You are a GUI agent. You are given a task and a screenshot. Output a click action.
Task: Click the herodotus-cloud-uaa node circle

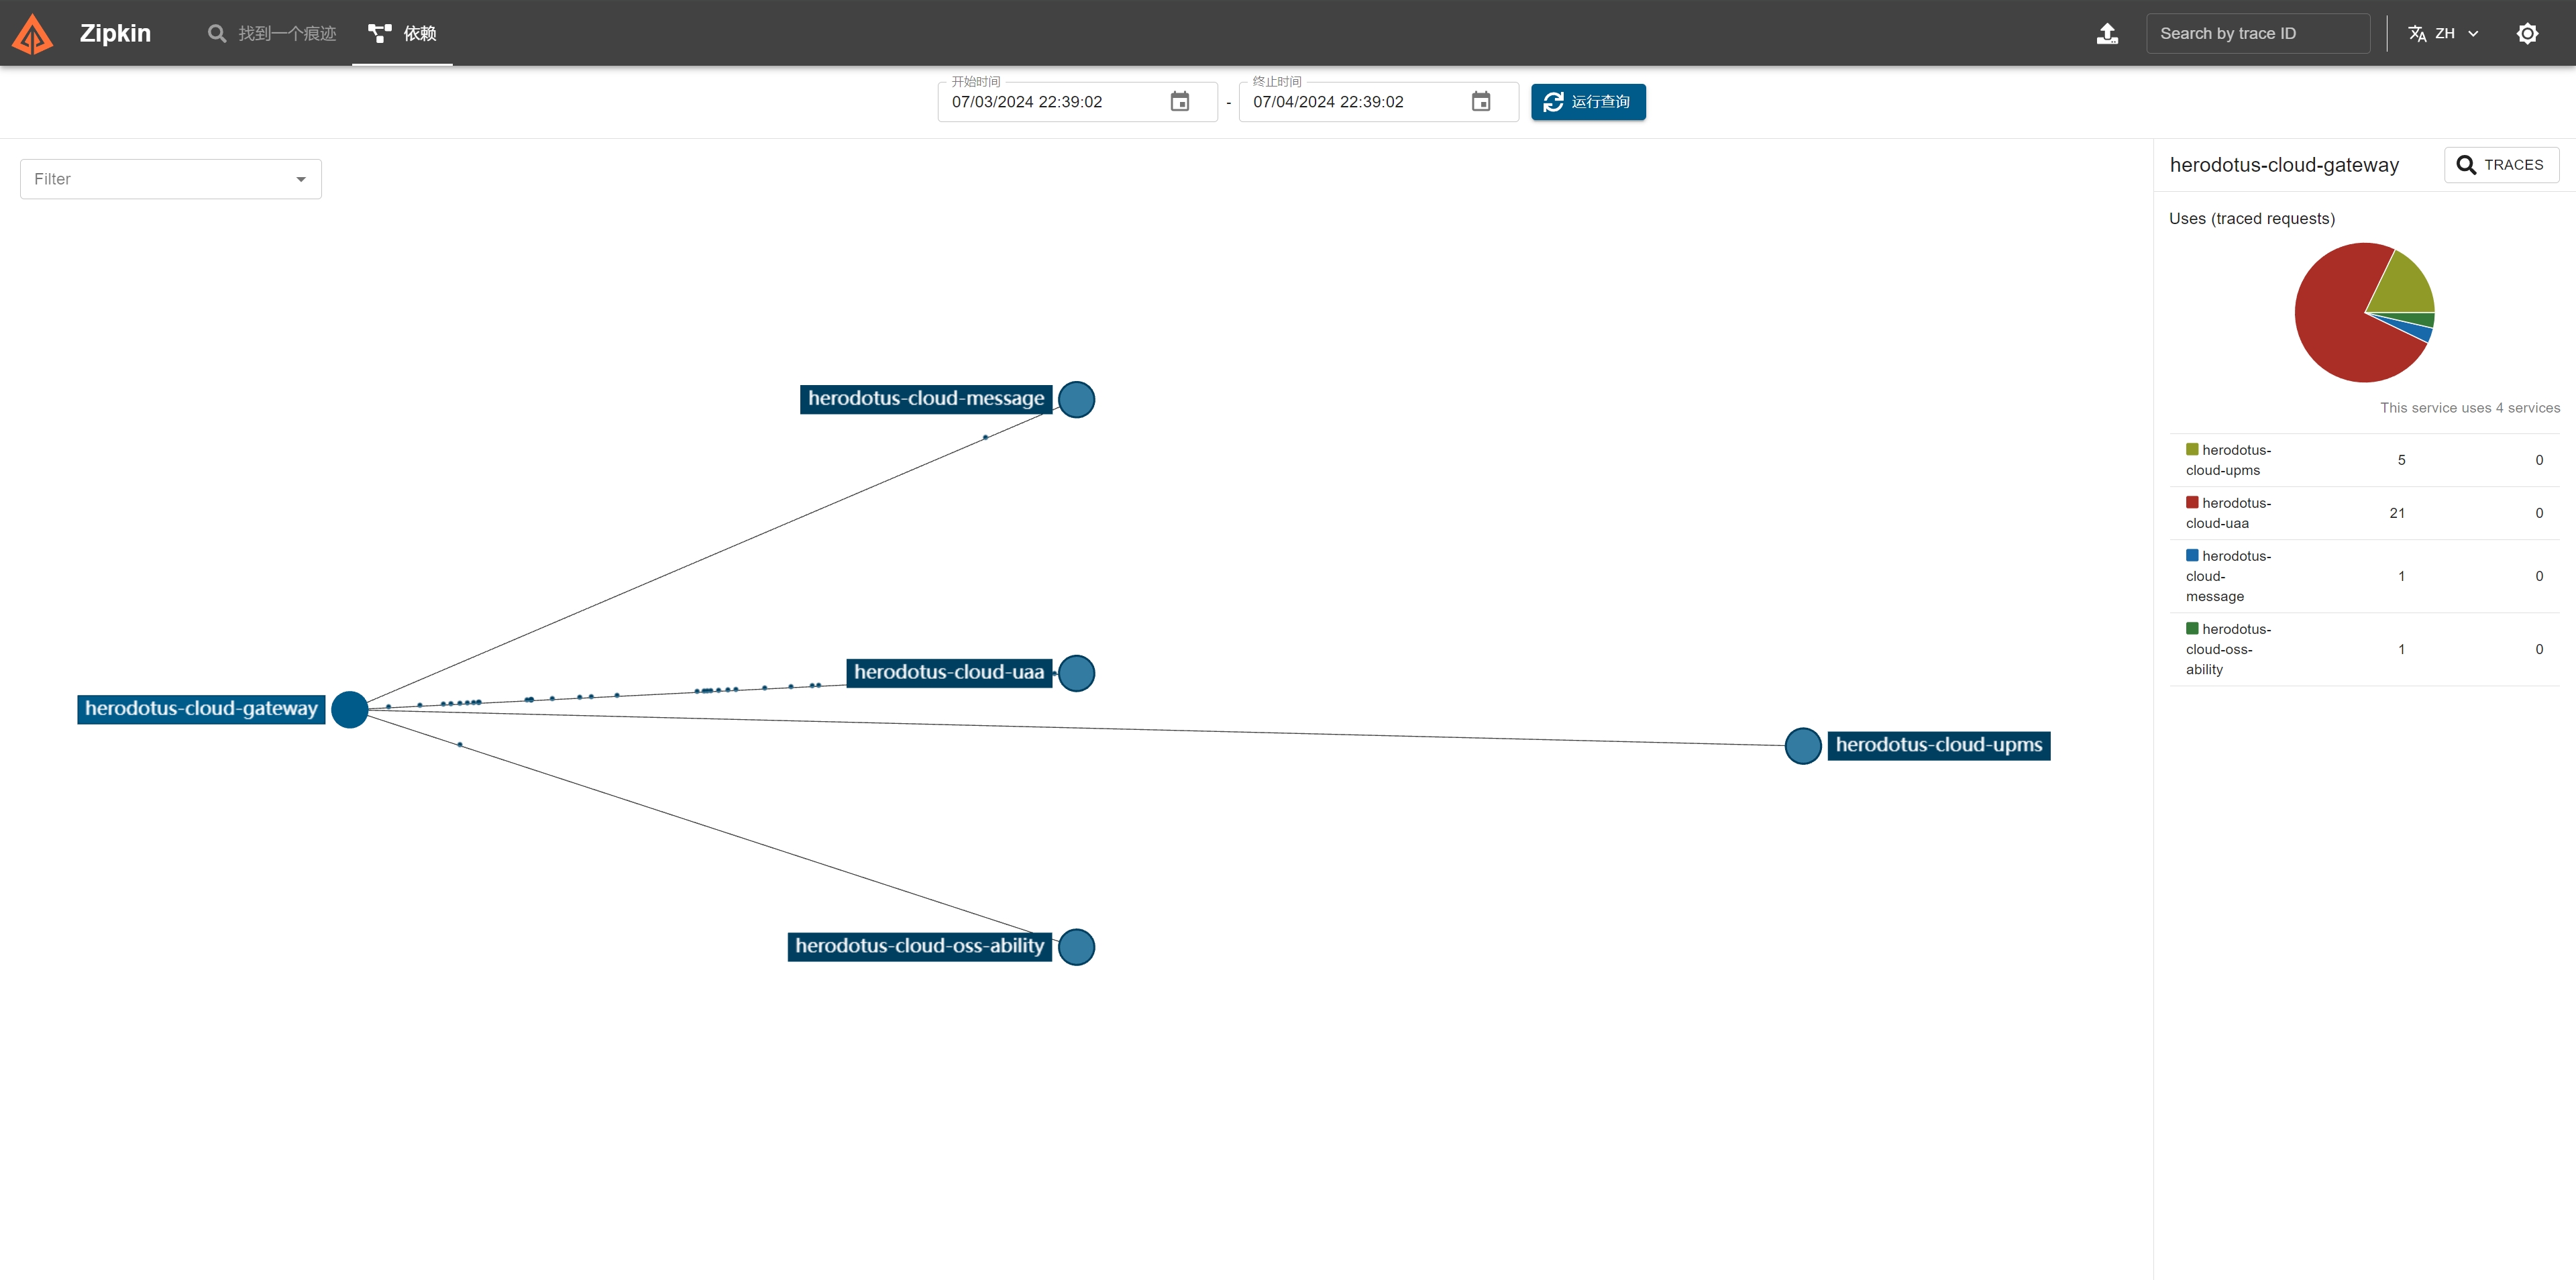point(1076,673)
